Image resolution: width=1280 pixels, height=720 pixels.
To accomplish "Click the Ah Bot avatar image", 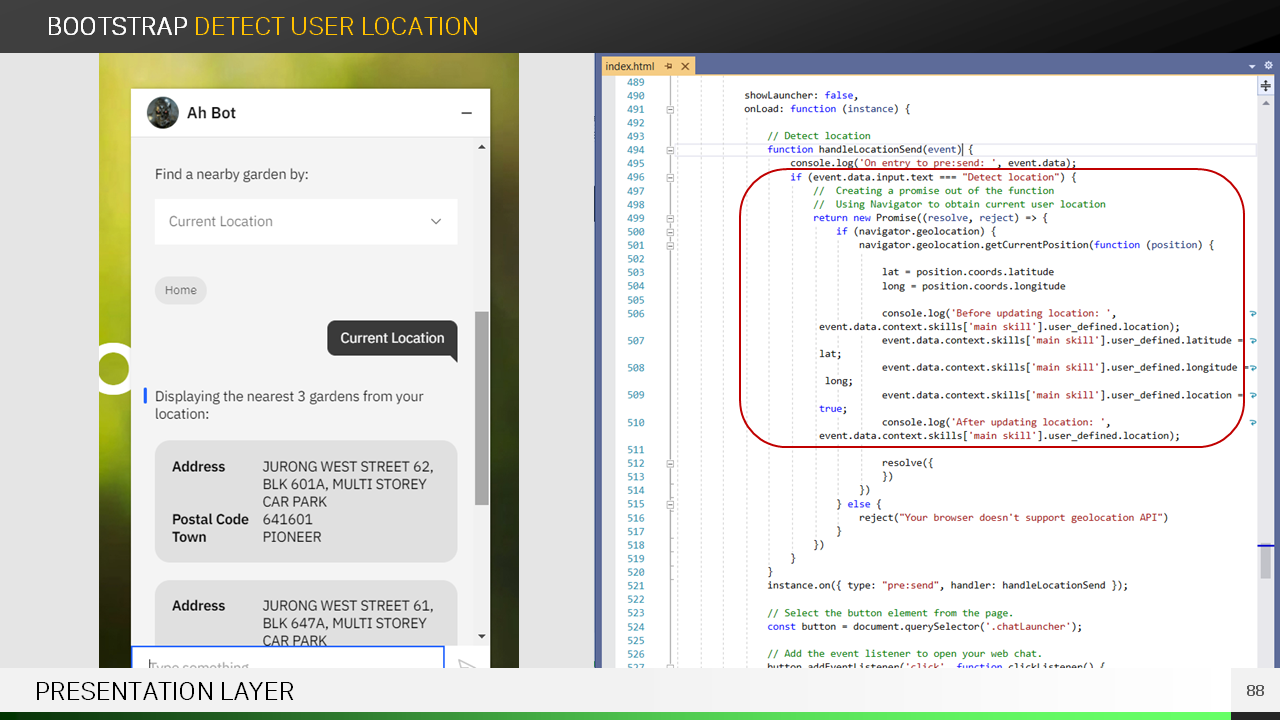I will [x=163, y=113].
